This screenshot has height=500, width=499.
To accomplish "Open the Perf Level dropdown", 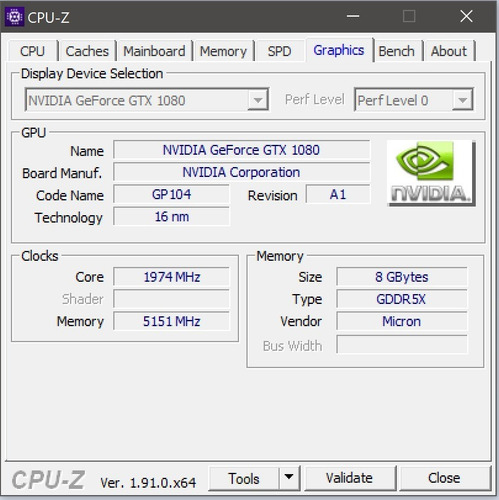I will (x=414, y=100).
